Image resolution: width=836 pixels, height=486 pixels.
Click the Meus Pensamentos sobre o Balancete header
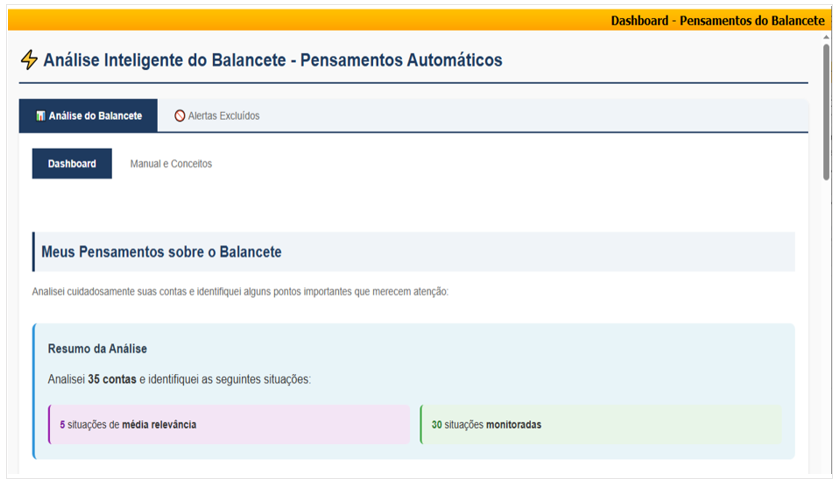pos(161,252)
